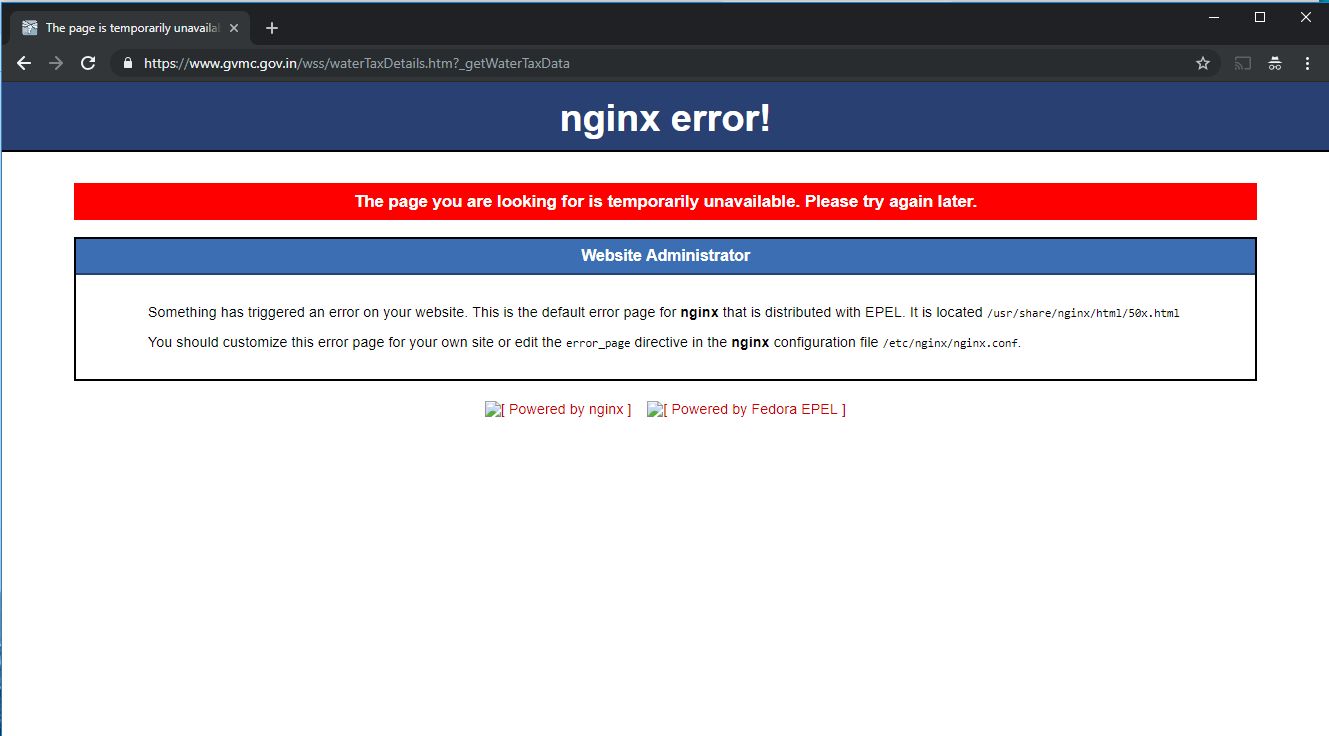1329x736 pixels.
Task: Open the 'Powered by Fedora EPEL' link
Action: (746, 409)
